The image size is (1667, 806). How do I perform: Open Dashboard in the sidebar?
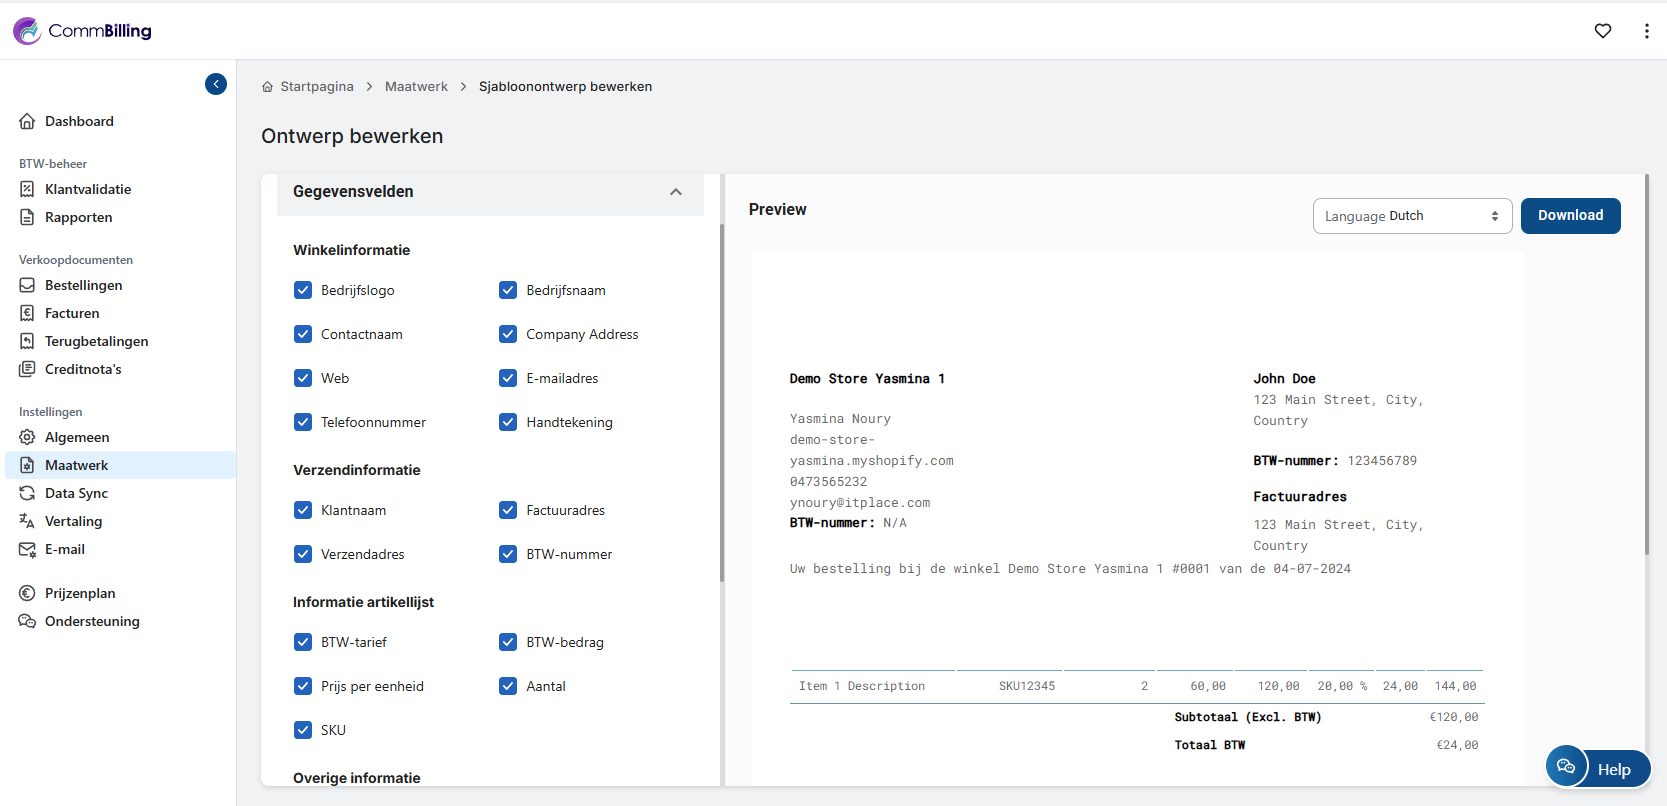[79, 121]
